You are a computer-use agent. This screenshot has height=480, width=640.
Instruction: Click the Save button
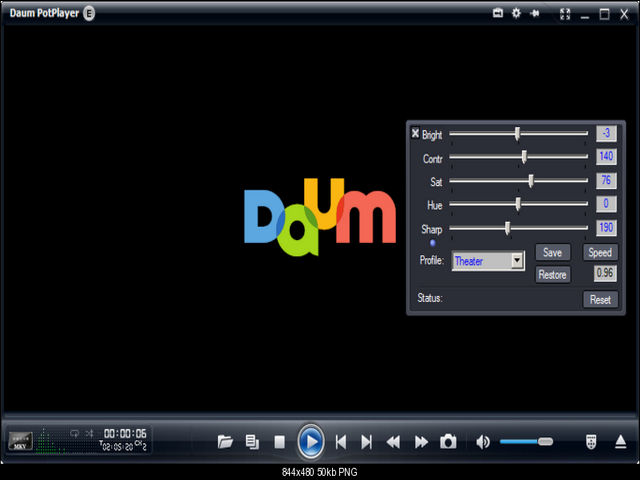coord(552,253)
